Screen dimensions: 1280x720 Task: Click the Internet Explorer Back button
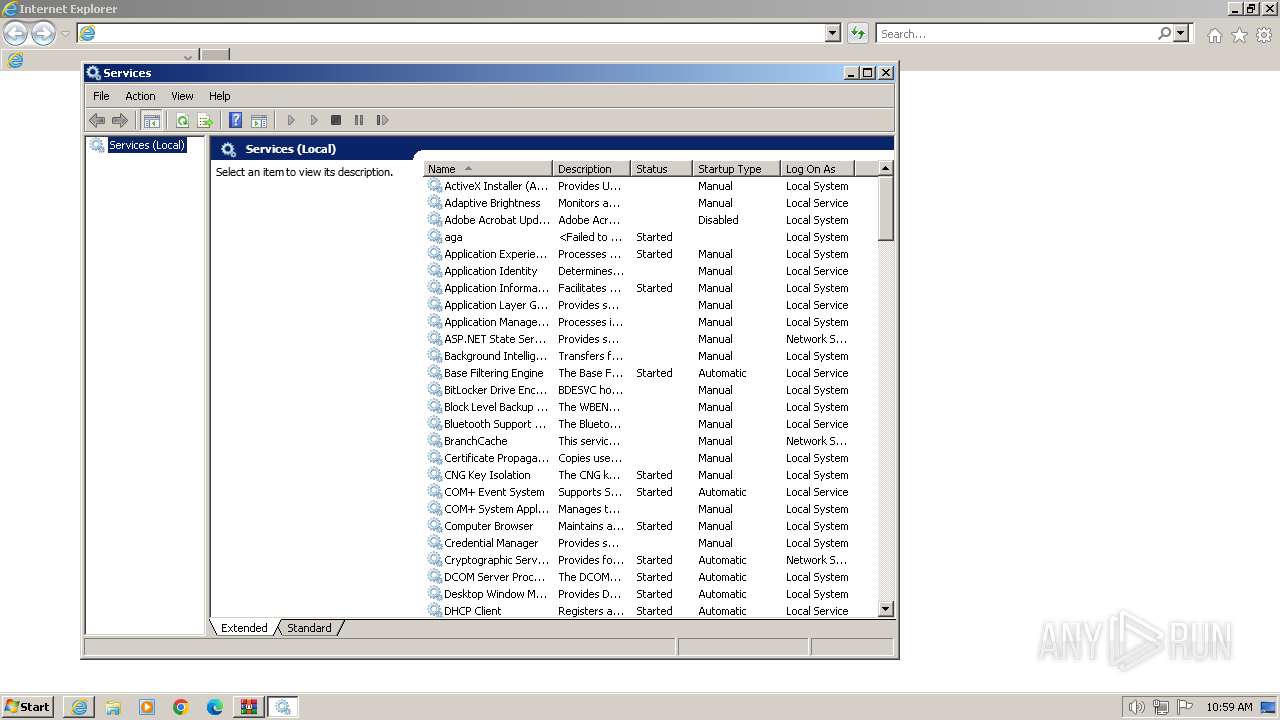point(15,33)
